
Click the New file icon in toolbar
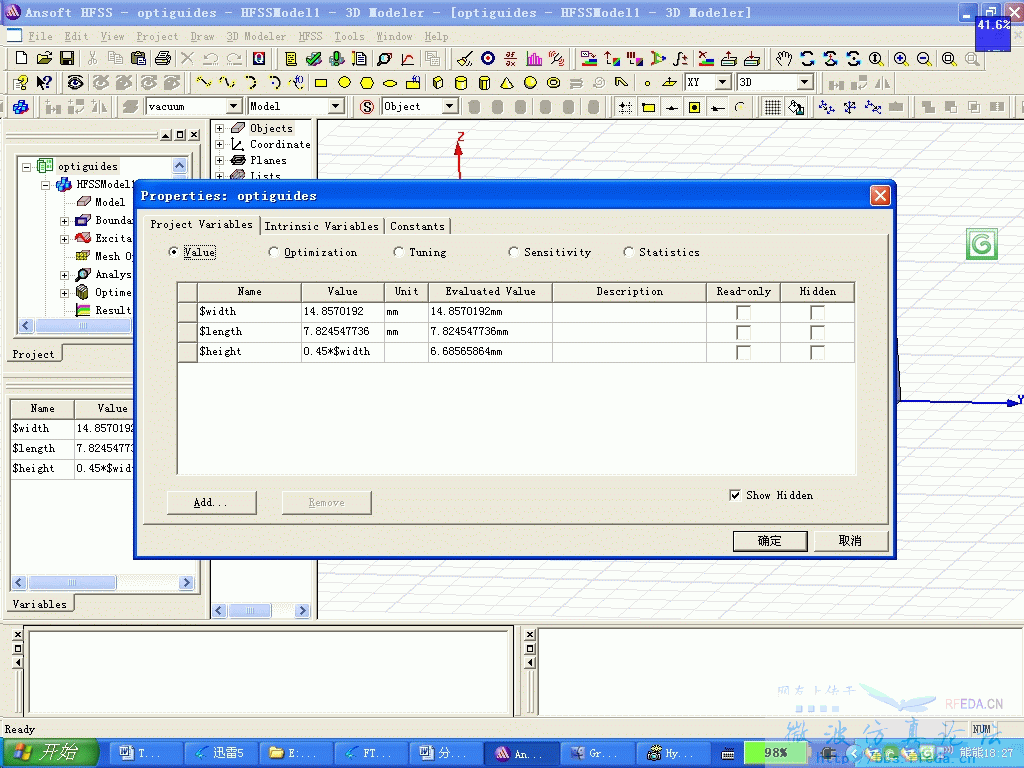coord(21,58)
